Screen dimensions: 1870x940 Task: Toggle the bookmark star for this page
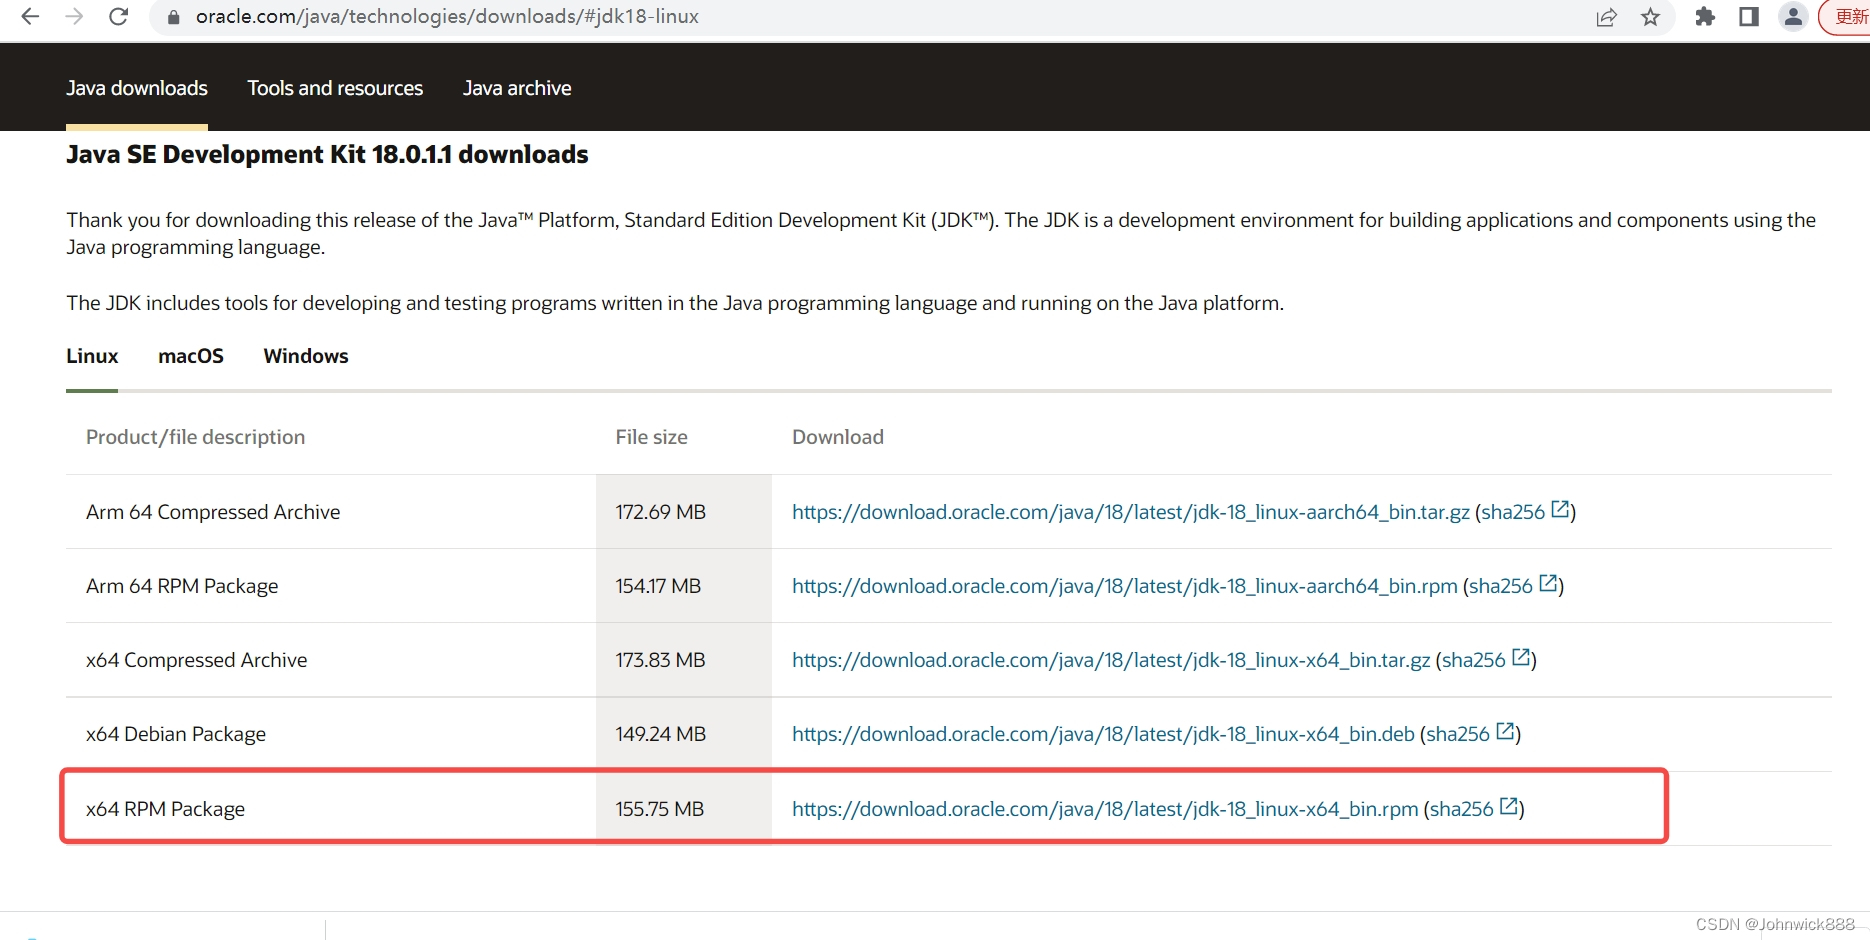click(x=1650, y=16)
